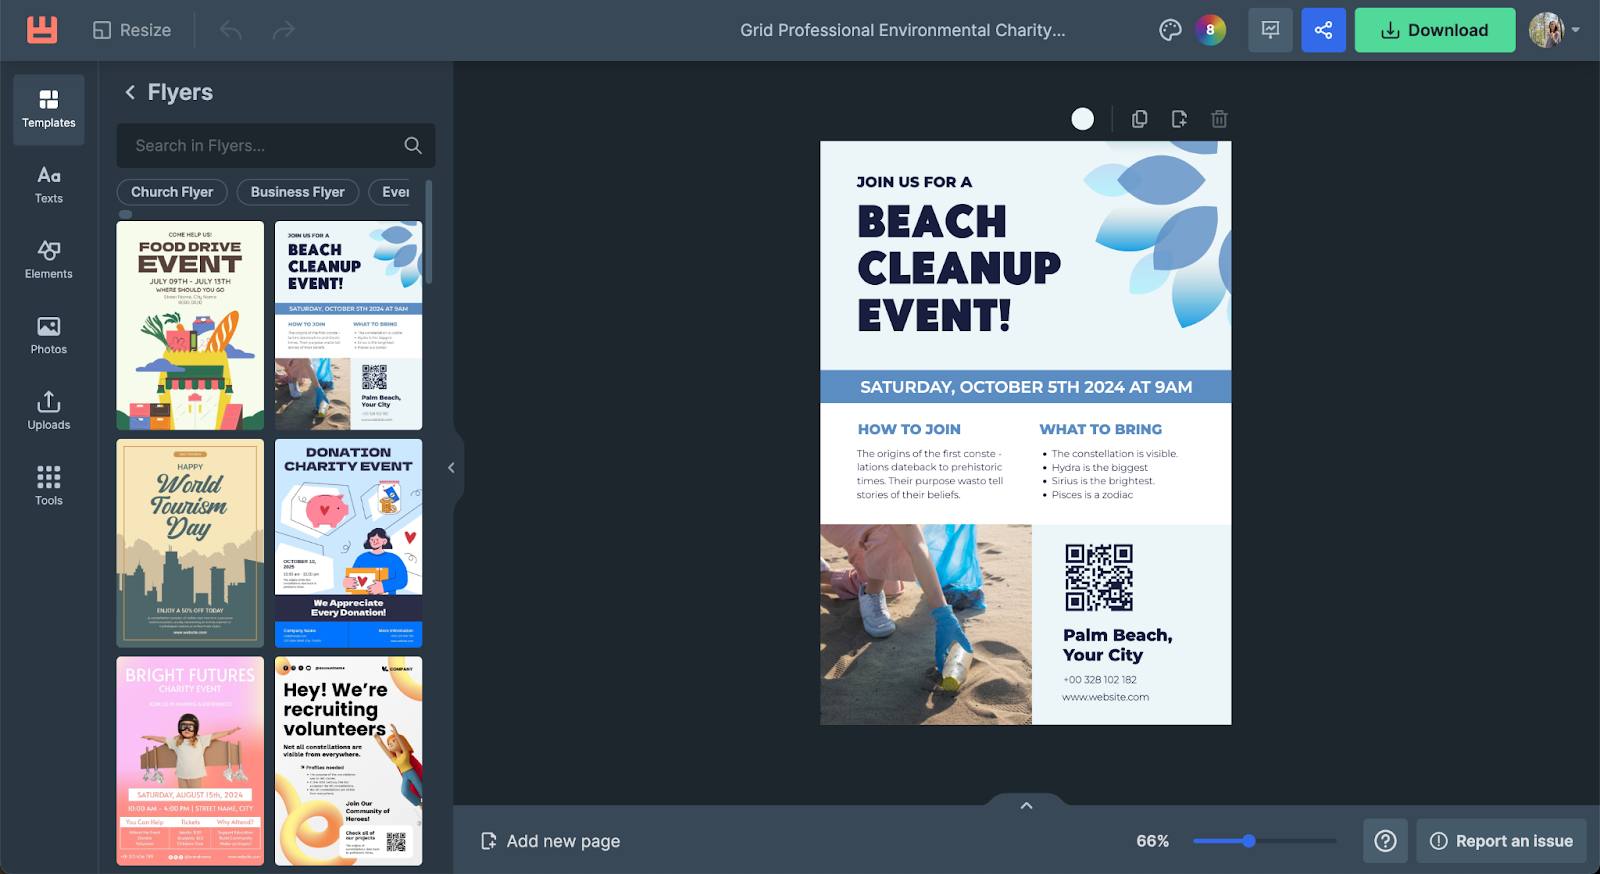Click the white page background color swatch
The height and width of the screenshot is (874, 1600).
pos(1083,119)
